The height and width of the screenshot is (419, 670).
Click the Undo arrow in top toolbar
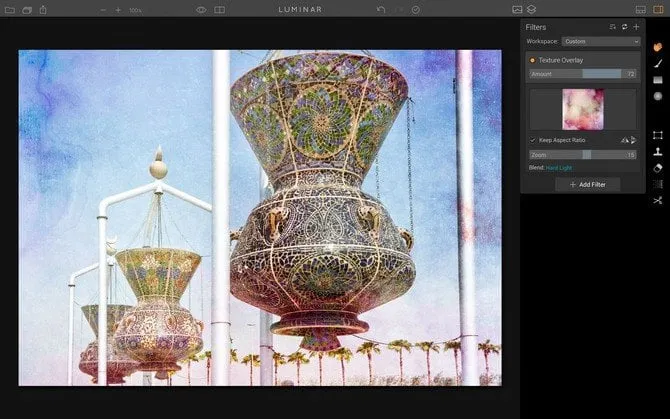(x=381, y=9)
